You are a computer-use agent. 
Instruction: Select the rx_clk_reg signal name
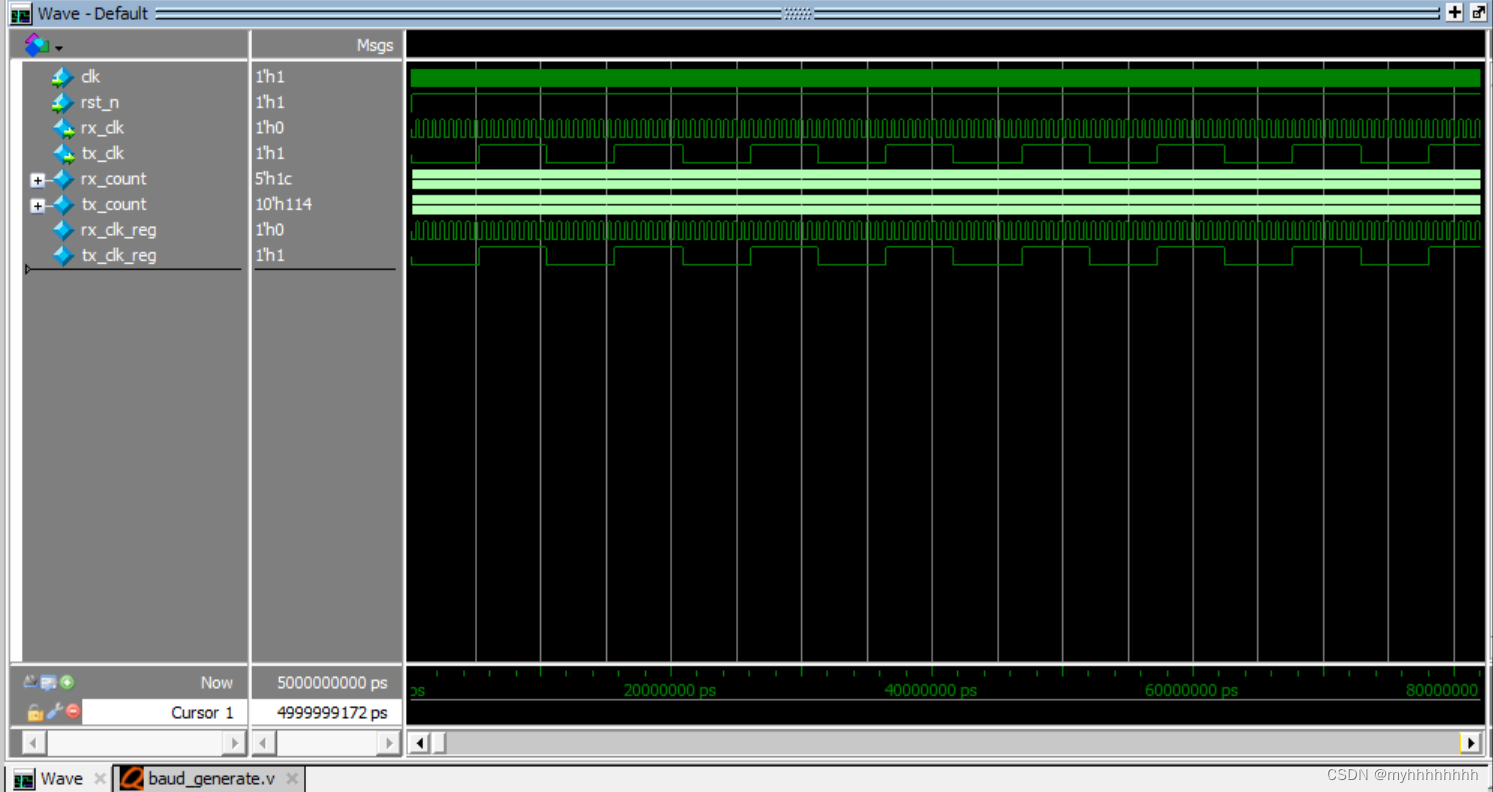coord(118,230)
